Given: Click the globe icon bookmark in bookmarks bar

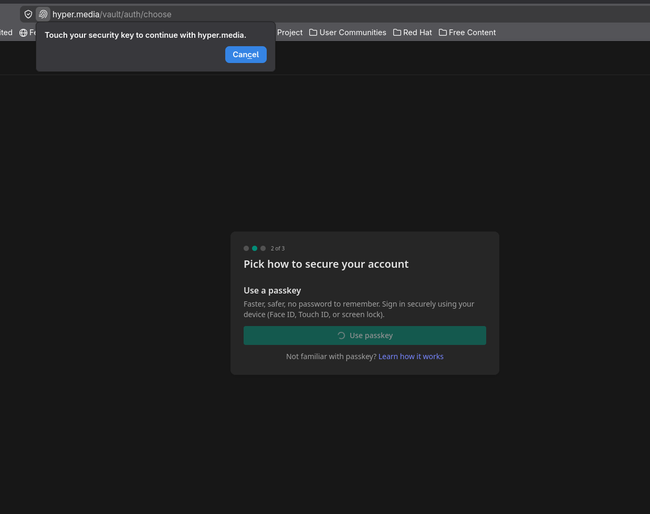Looking at the screenshot, I should [x=24, y=32].
